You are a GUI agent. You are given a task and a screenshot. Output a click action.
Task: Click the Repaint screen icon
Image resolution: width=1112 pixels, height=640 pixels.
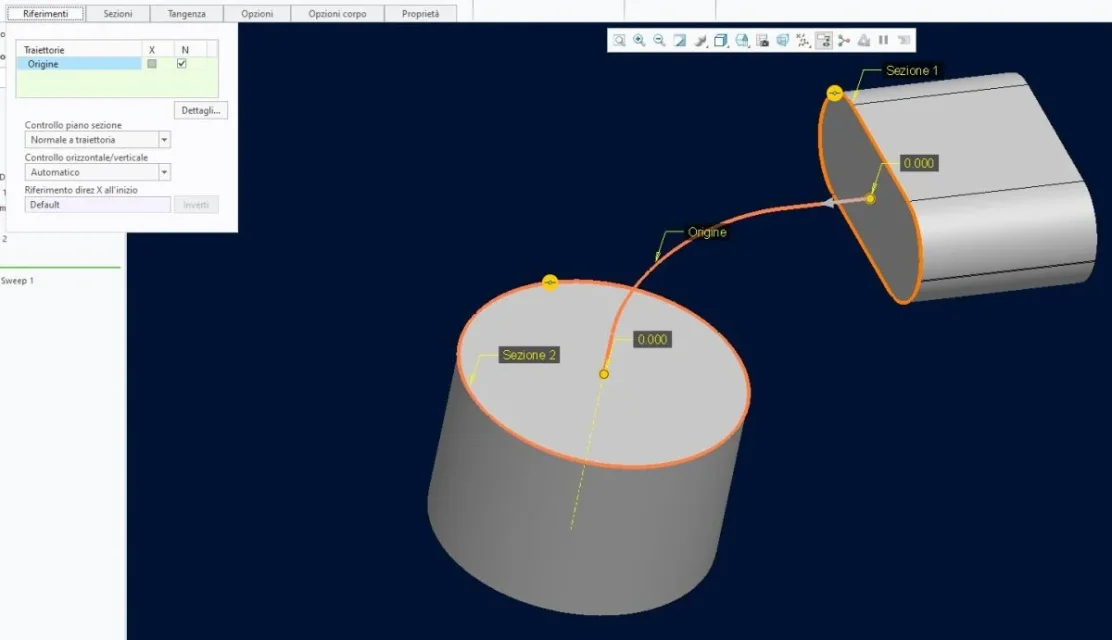(x=680, y=41)
